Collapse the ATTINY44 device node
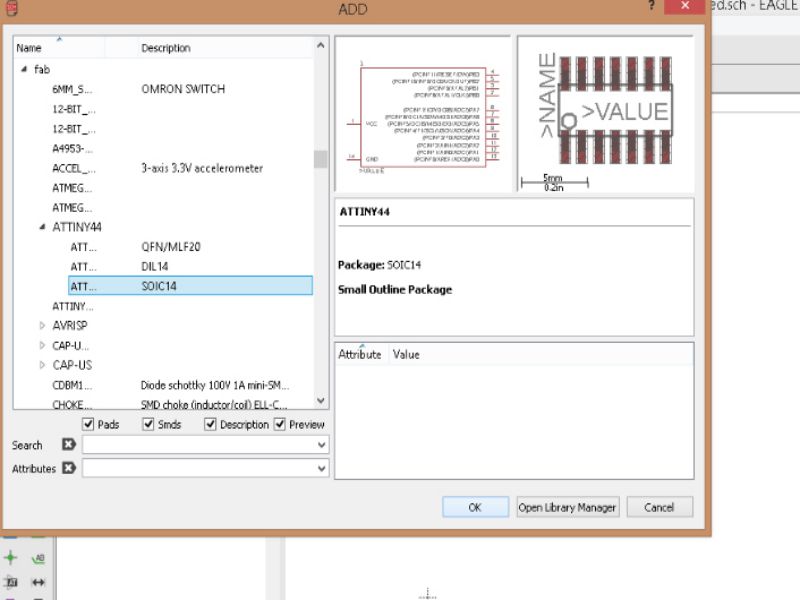Viewport: 800px width, 600px height. [x=42, y=227]
